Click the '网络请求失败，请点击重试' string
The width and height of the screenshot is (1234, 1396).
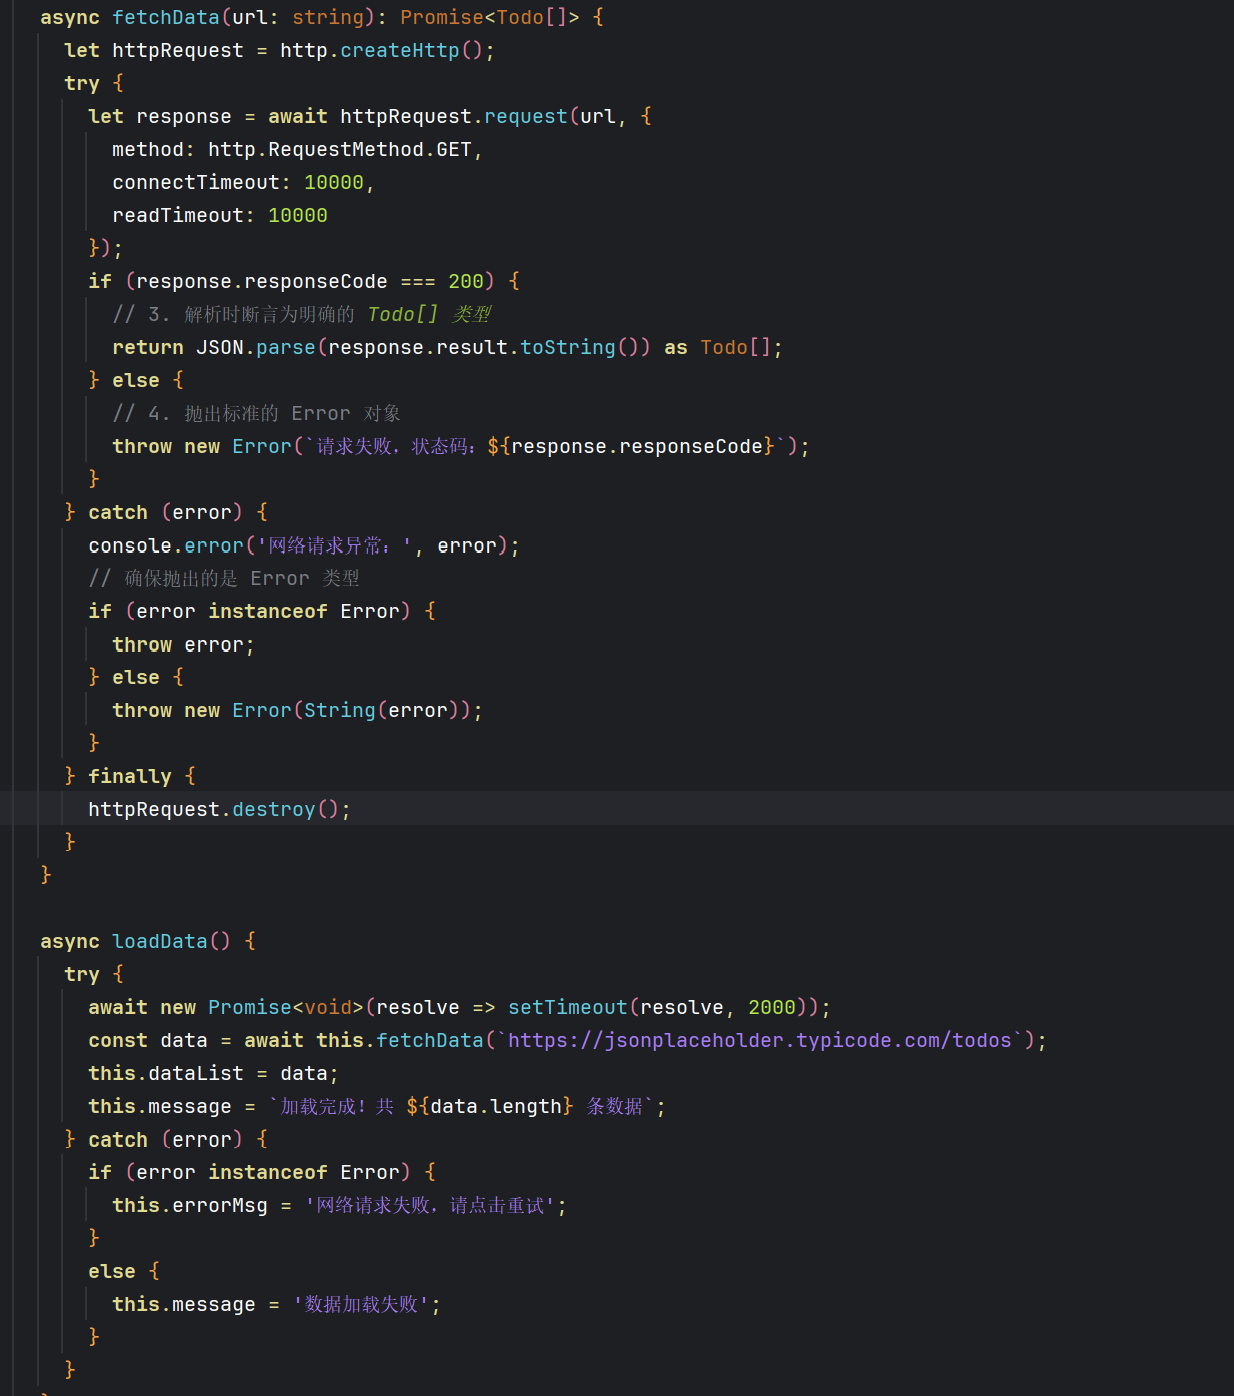click(430, 1205)
